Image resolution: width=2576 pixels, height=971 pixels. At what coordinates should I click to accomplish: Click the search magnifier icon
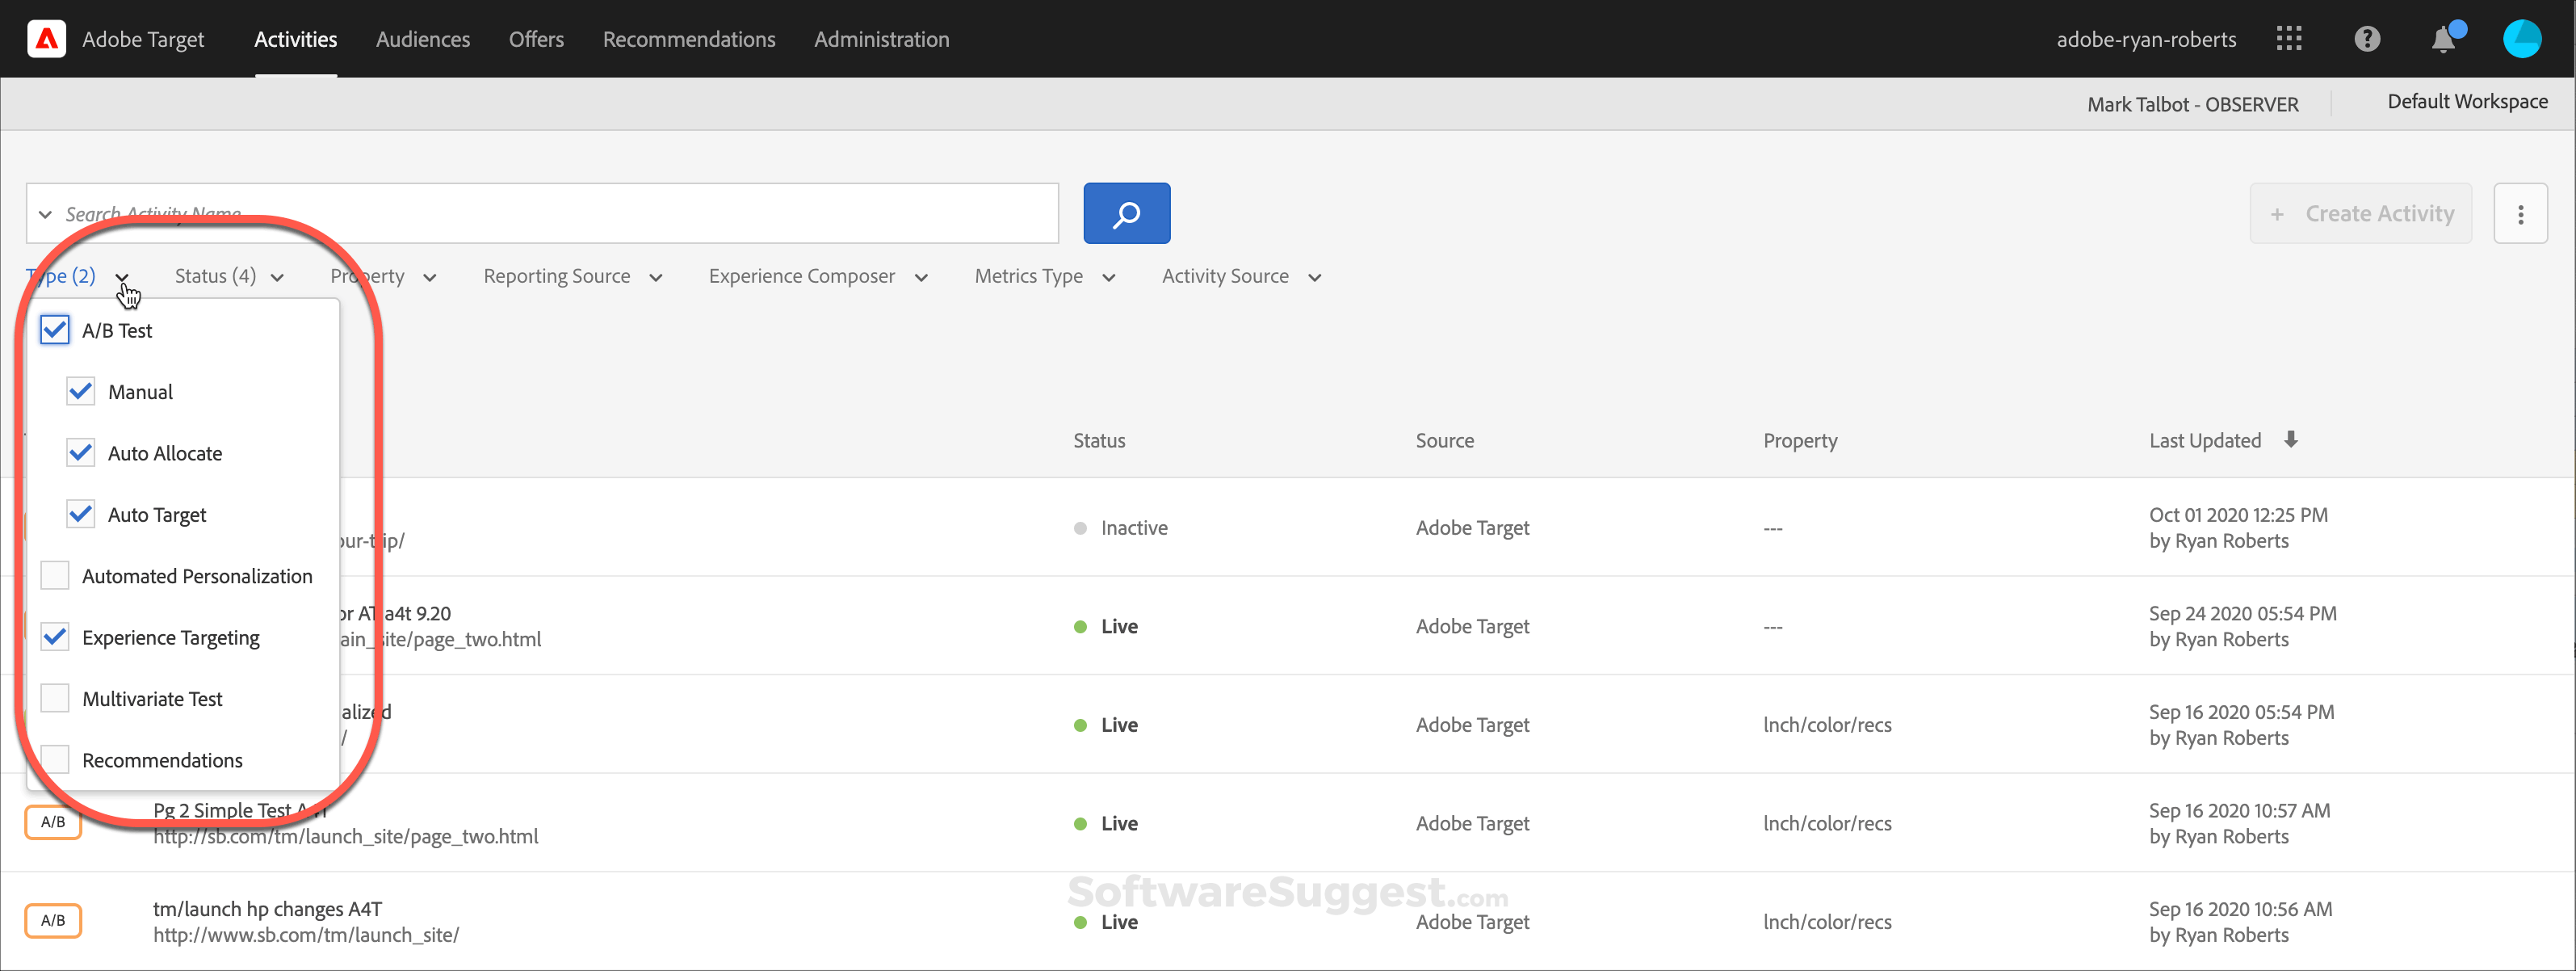pyautogui.click(x=1126, y=213)
